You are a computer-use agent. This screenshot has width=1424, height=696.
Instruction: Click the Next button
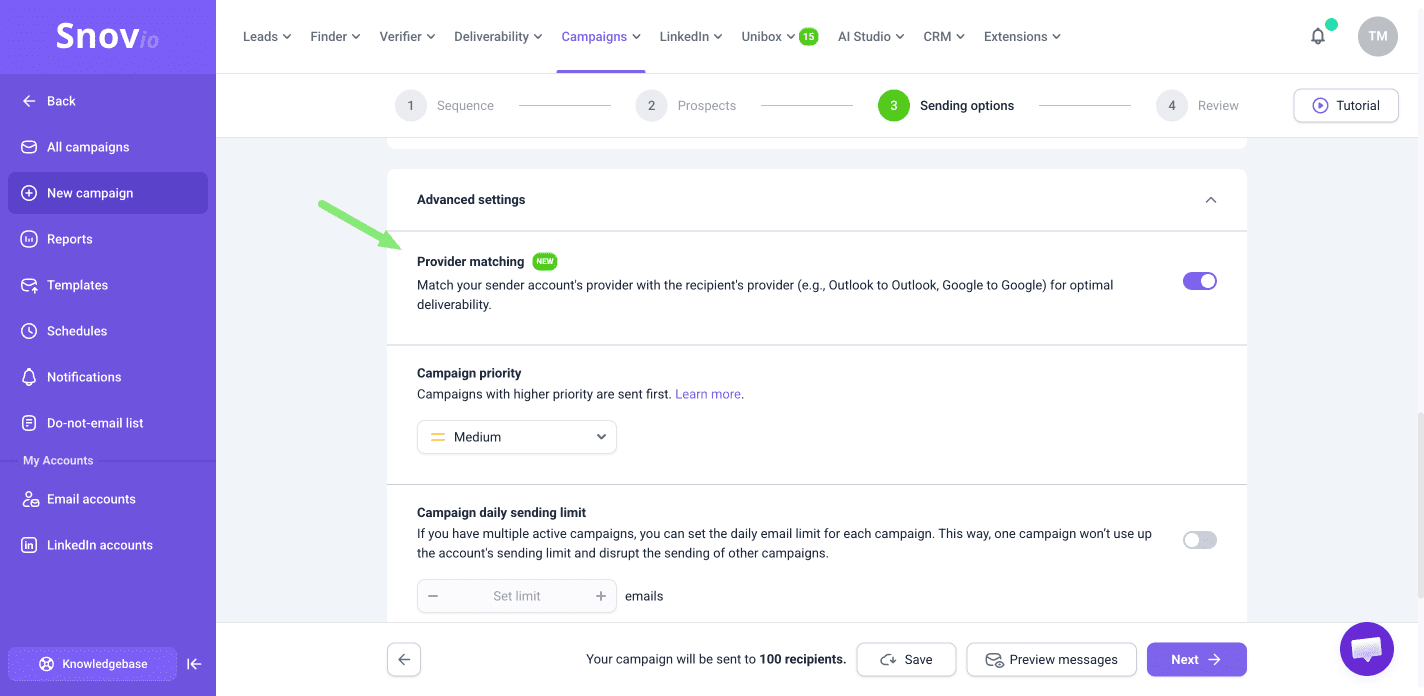tap(1196, 660)
